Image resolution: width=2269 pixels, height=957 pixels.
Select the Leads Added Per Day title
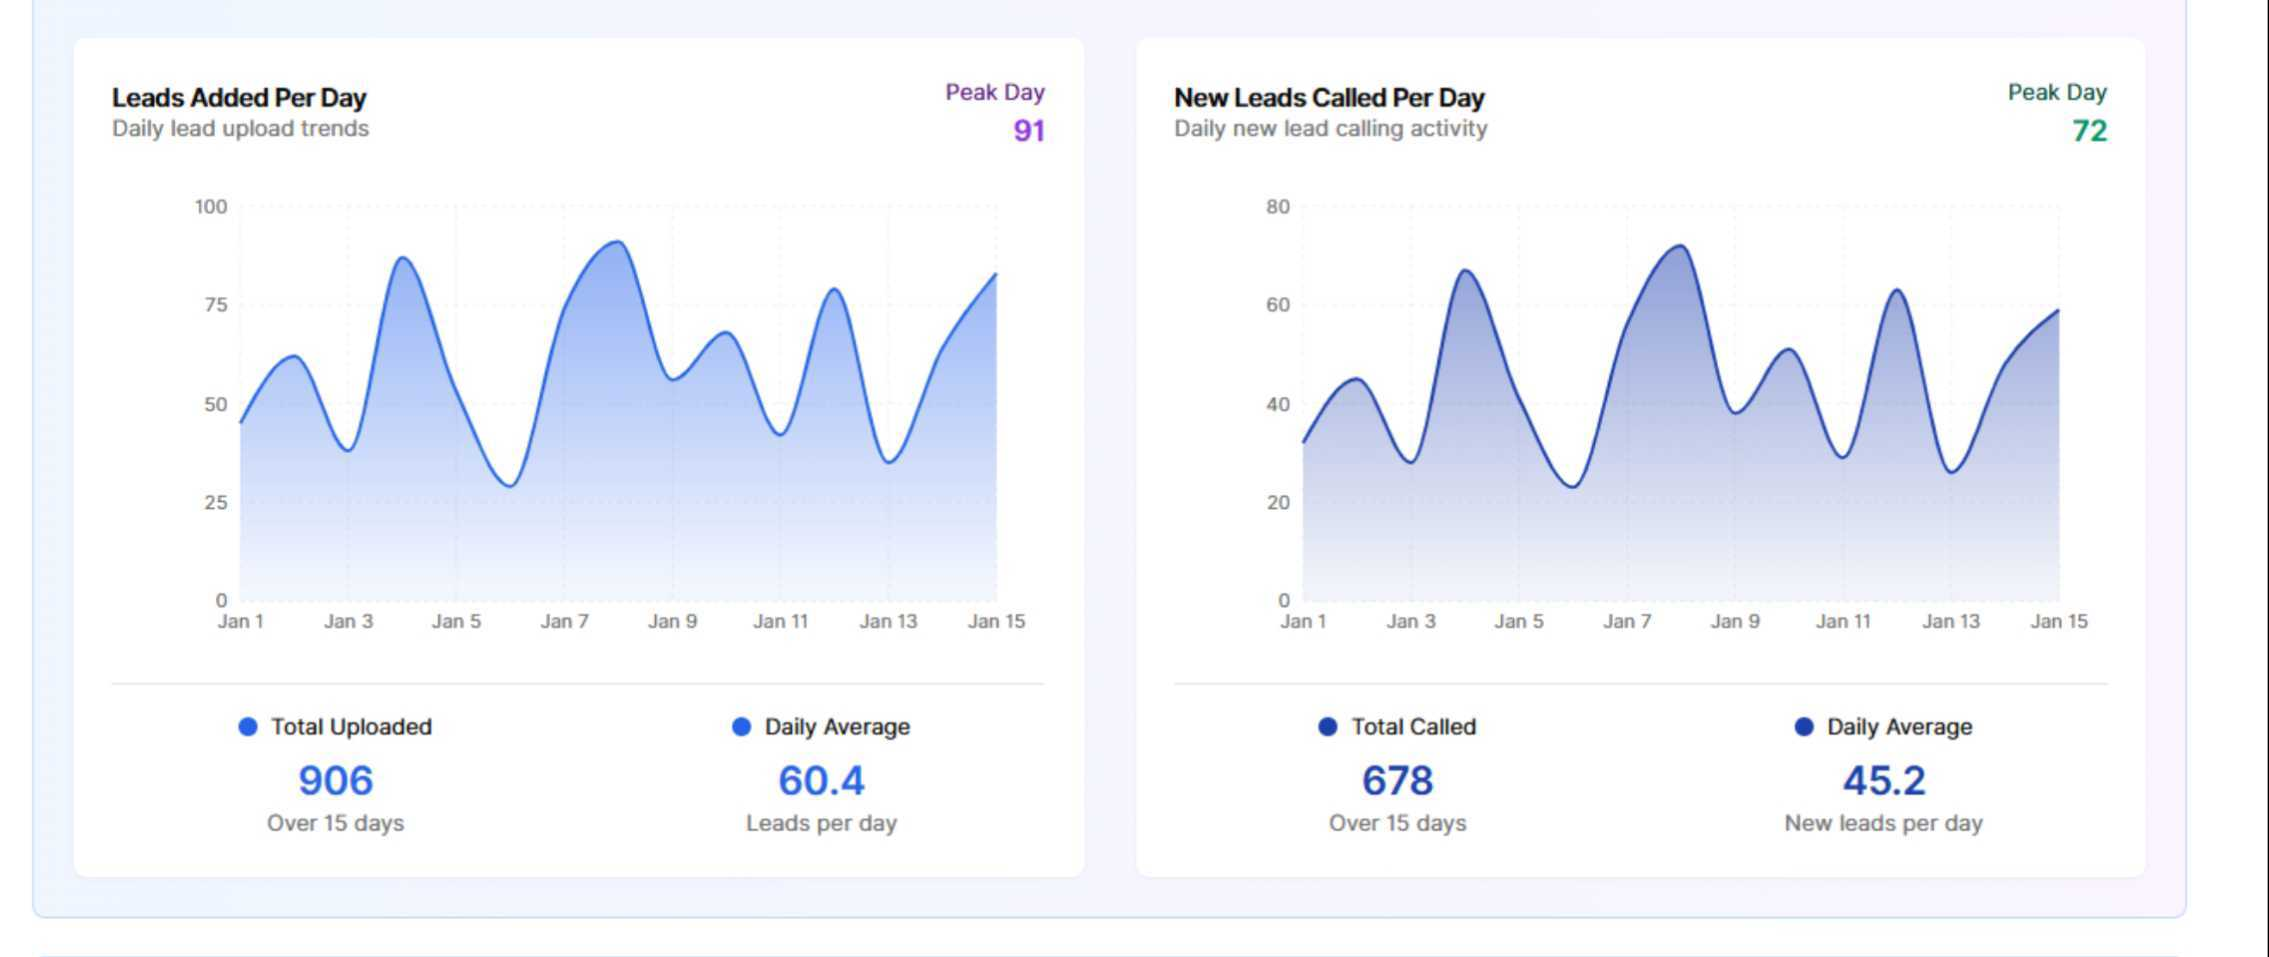pyautogui.click(x=239, y=98)
